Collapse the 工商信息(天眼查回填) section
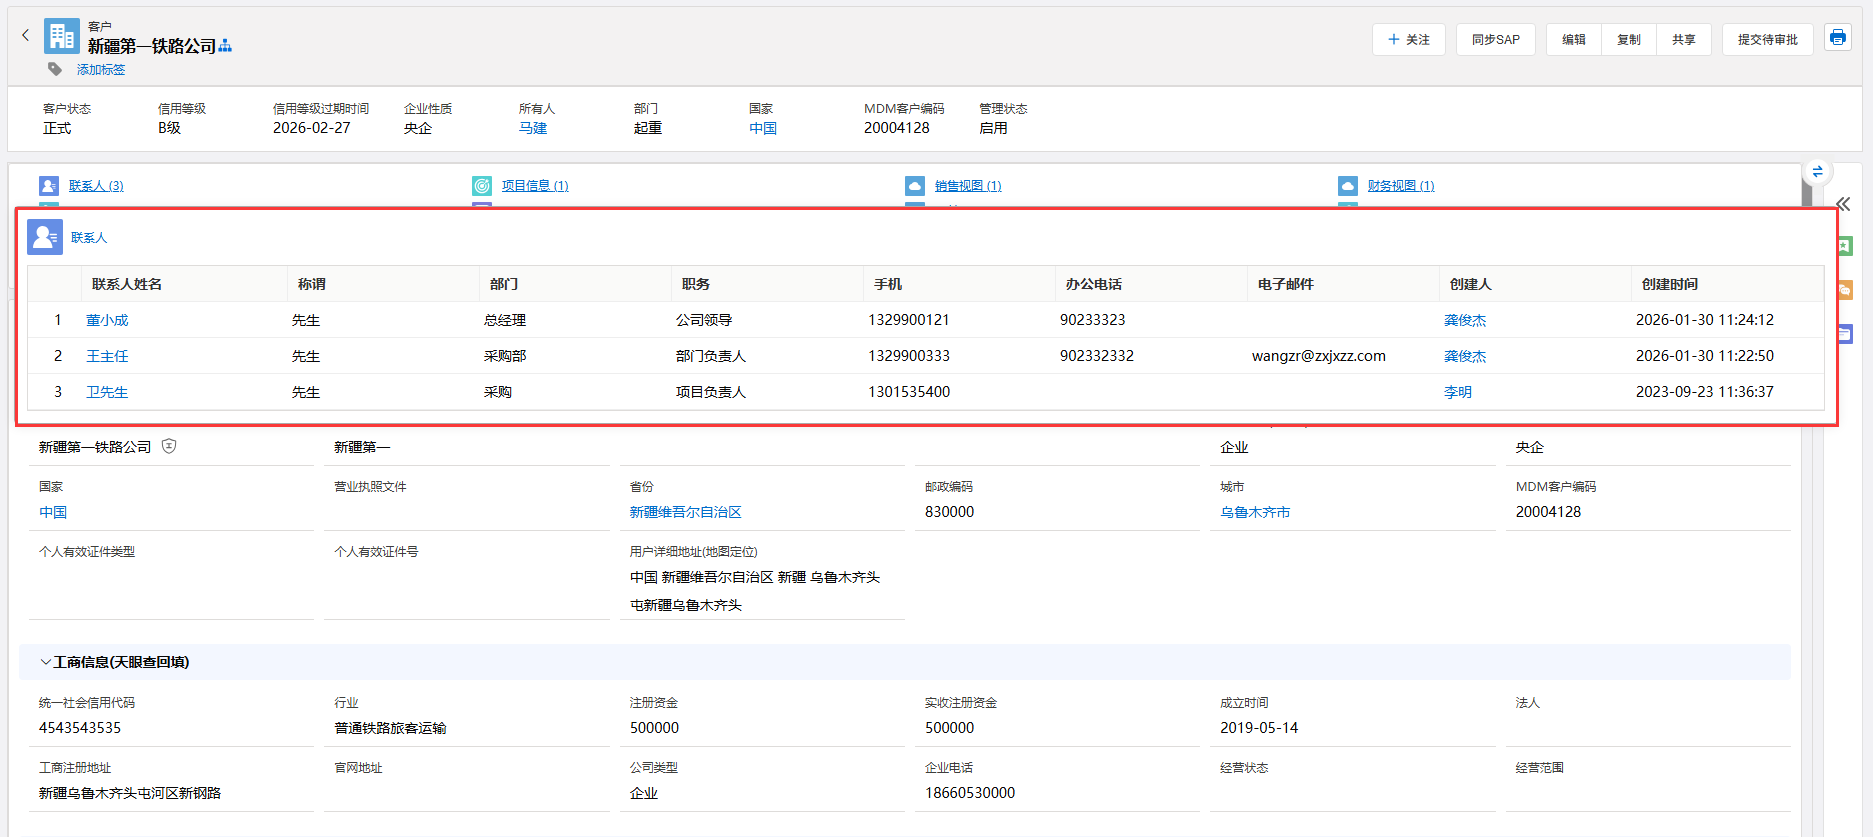Viewport: 1873px width, 837px height. point(46,662)
